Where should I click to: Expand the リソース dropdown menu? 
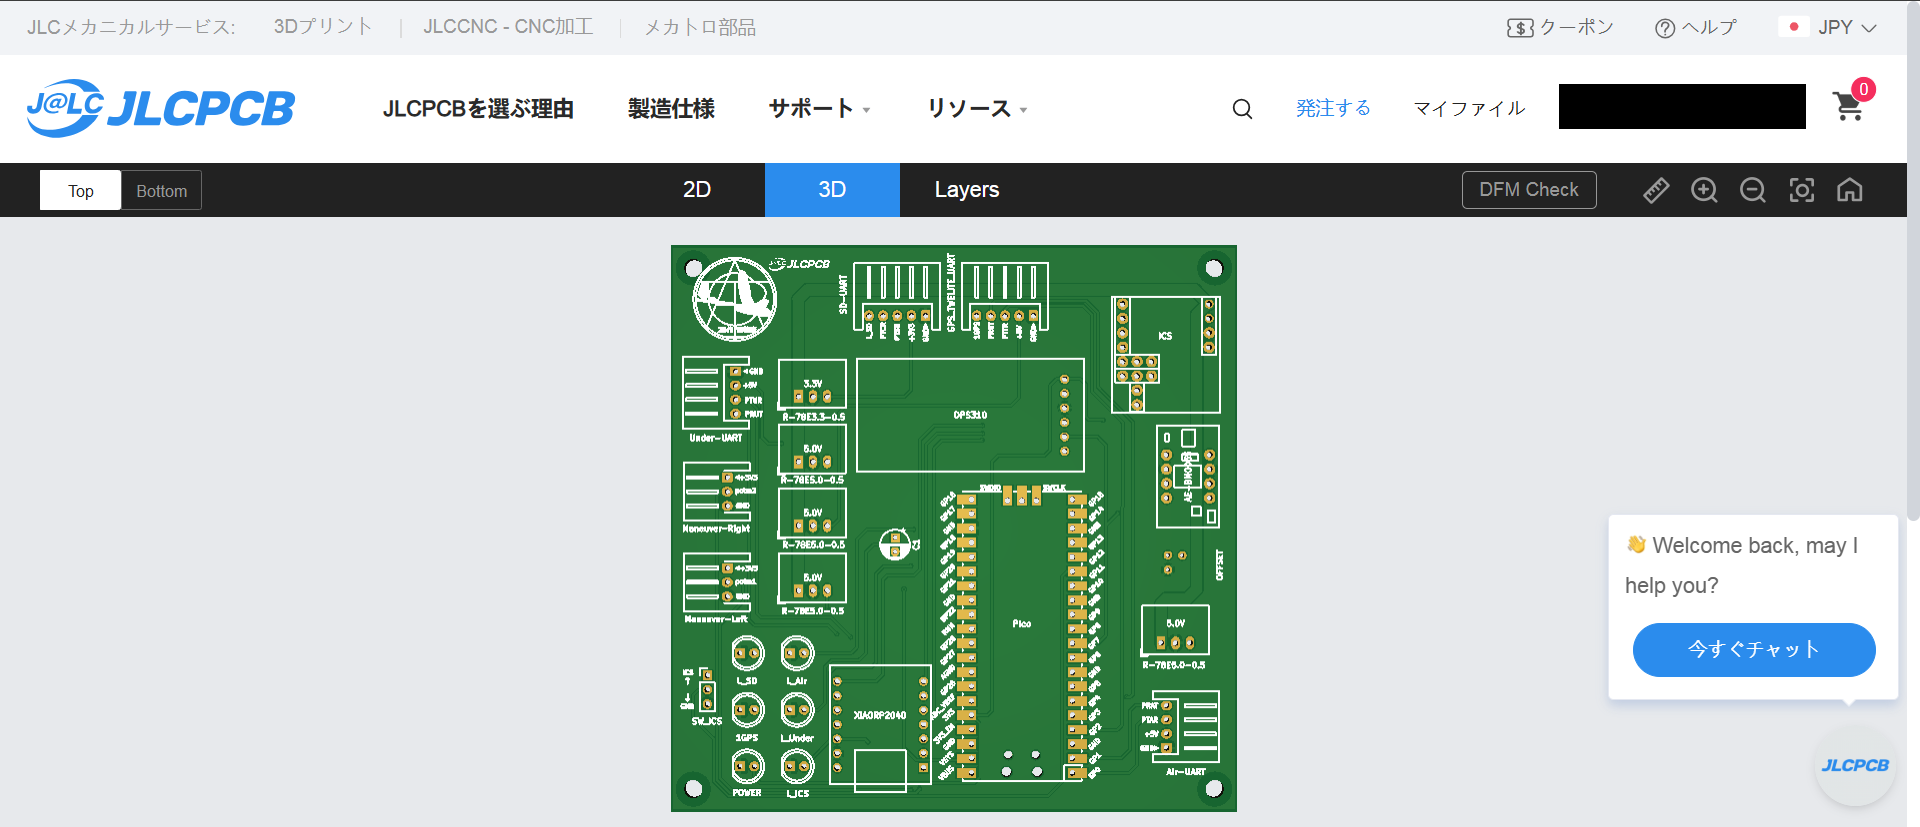pyautogui.click(x=976, y=109)
